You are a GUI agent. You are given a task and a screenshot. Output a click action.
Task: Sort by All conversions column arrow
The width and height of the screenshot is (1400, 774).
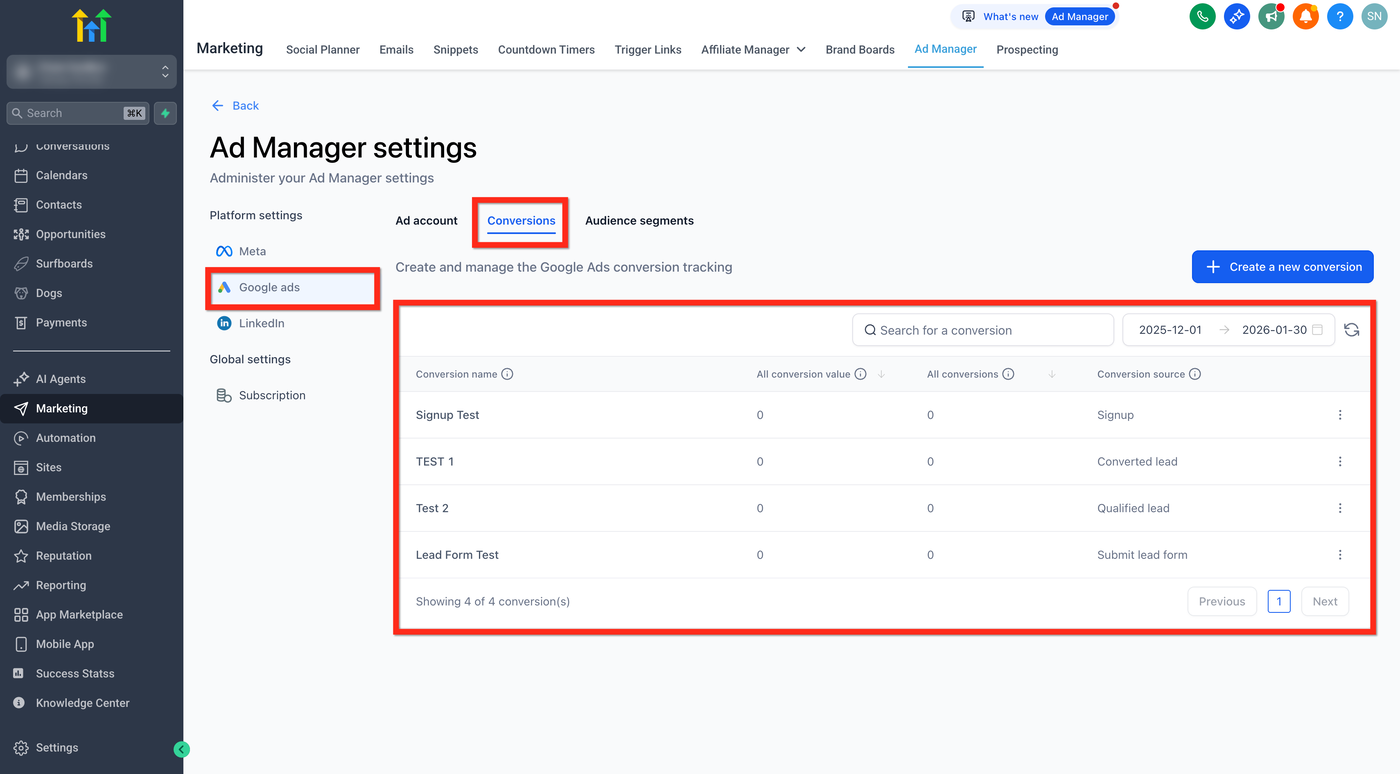(x=1052, y=374)
